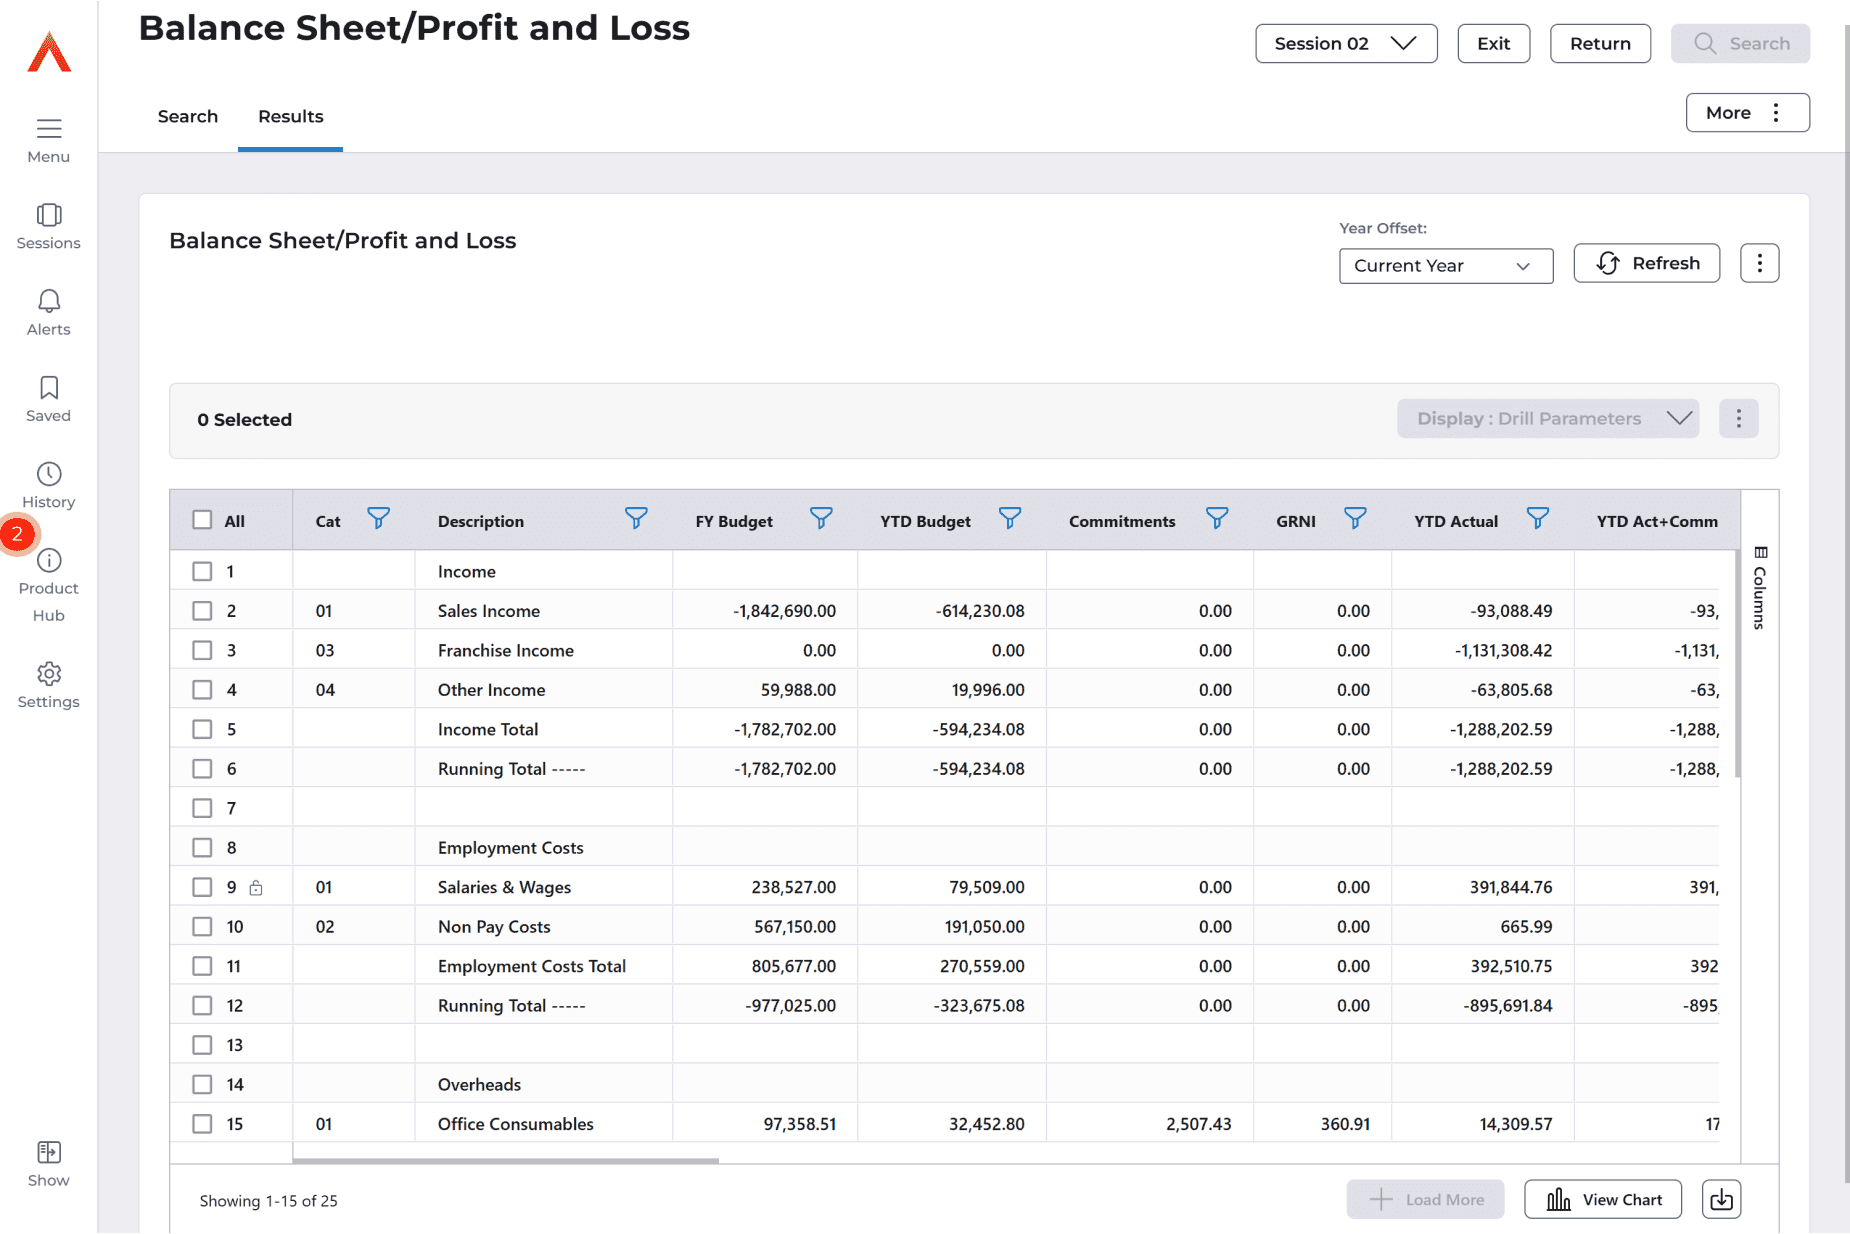Viewport: 1850px width, 1234px height.
Task: Open the Year Offset Current Year dropdown
Action: [x=1445, y=266]
